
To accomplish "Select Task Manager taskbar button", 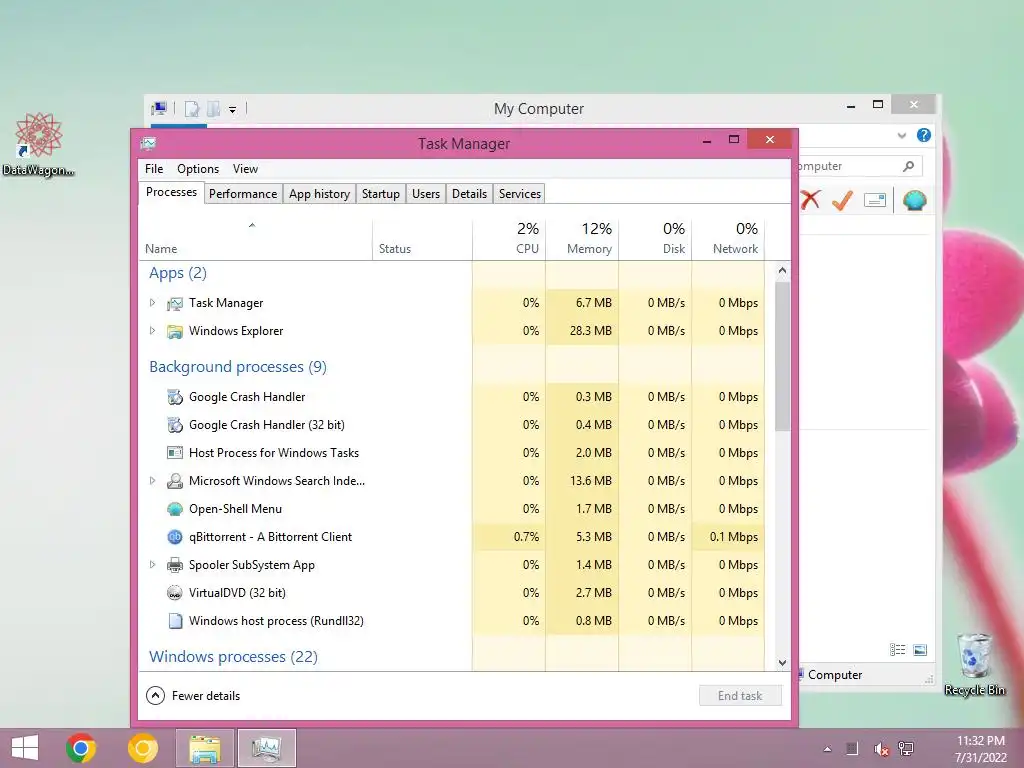I will pyautogui.click(x=266, y=748).
